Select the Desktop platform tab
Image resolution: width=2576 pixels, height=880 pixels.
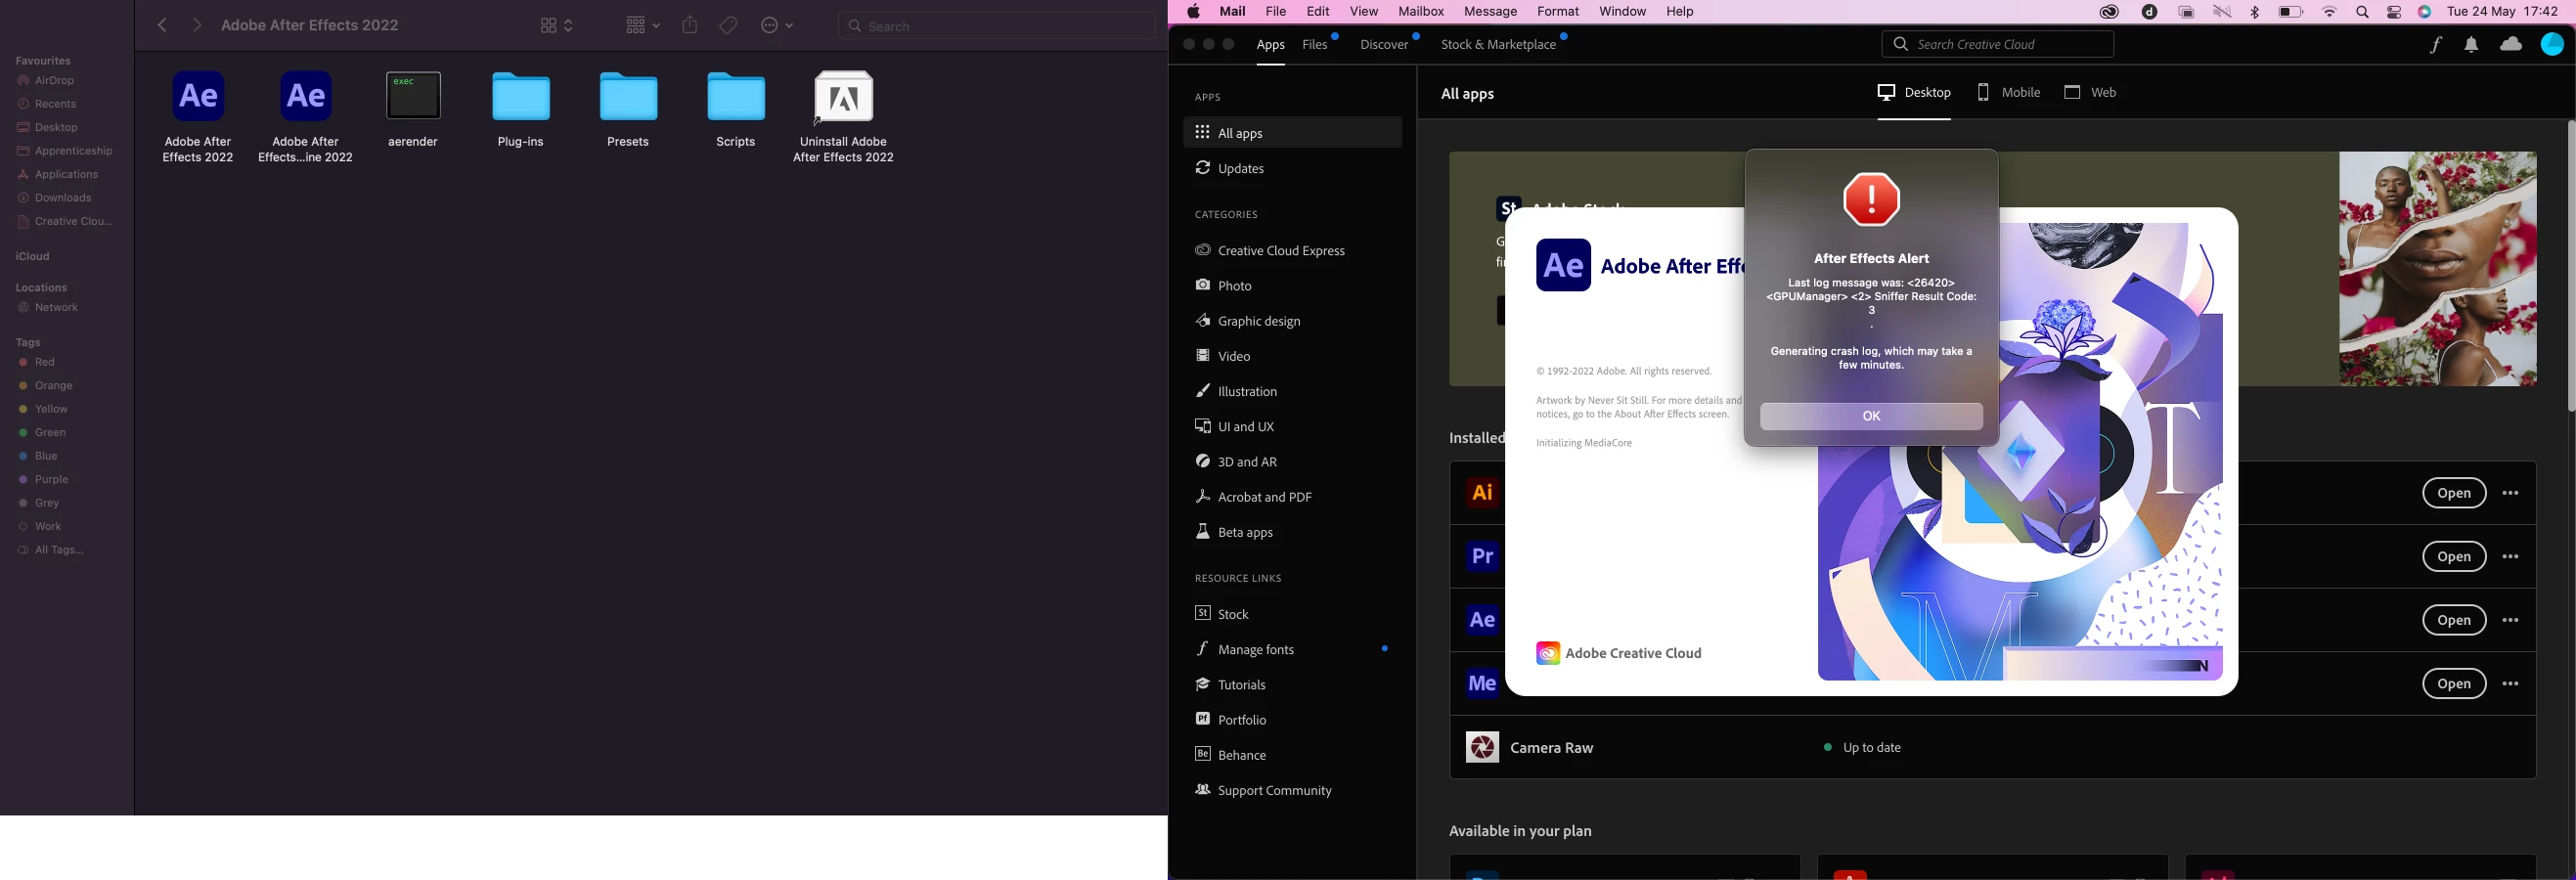tap(1914, 93)
